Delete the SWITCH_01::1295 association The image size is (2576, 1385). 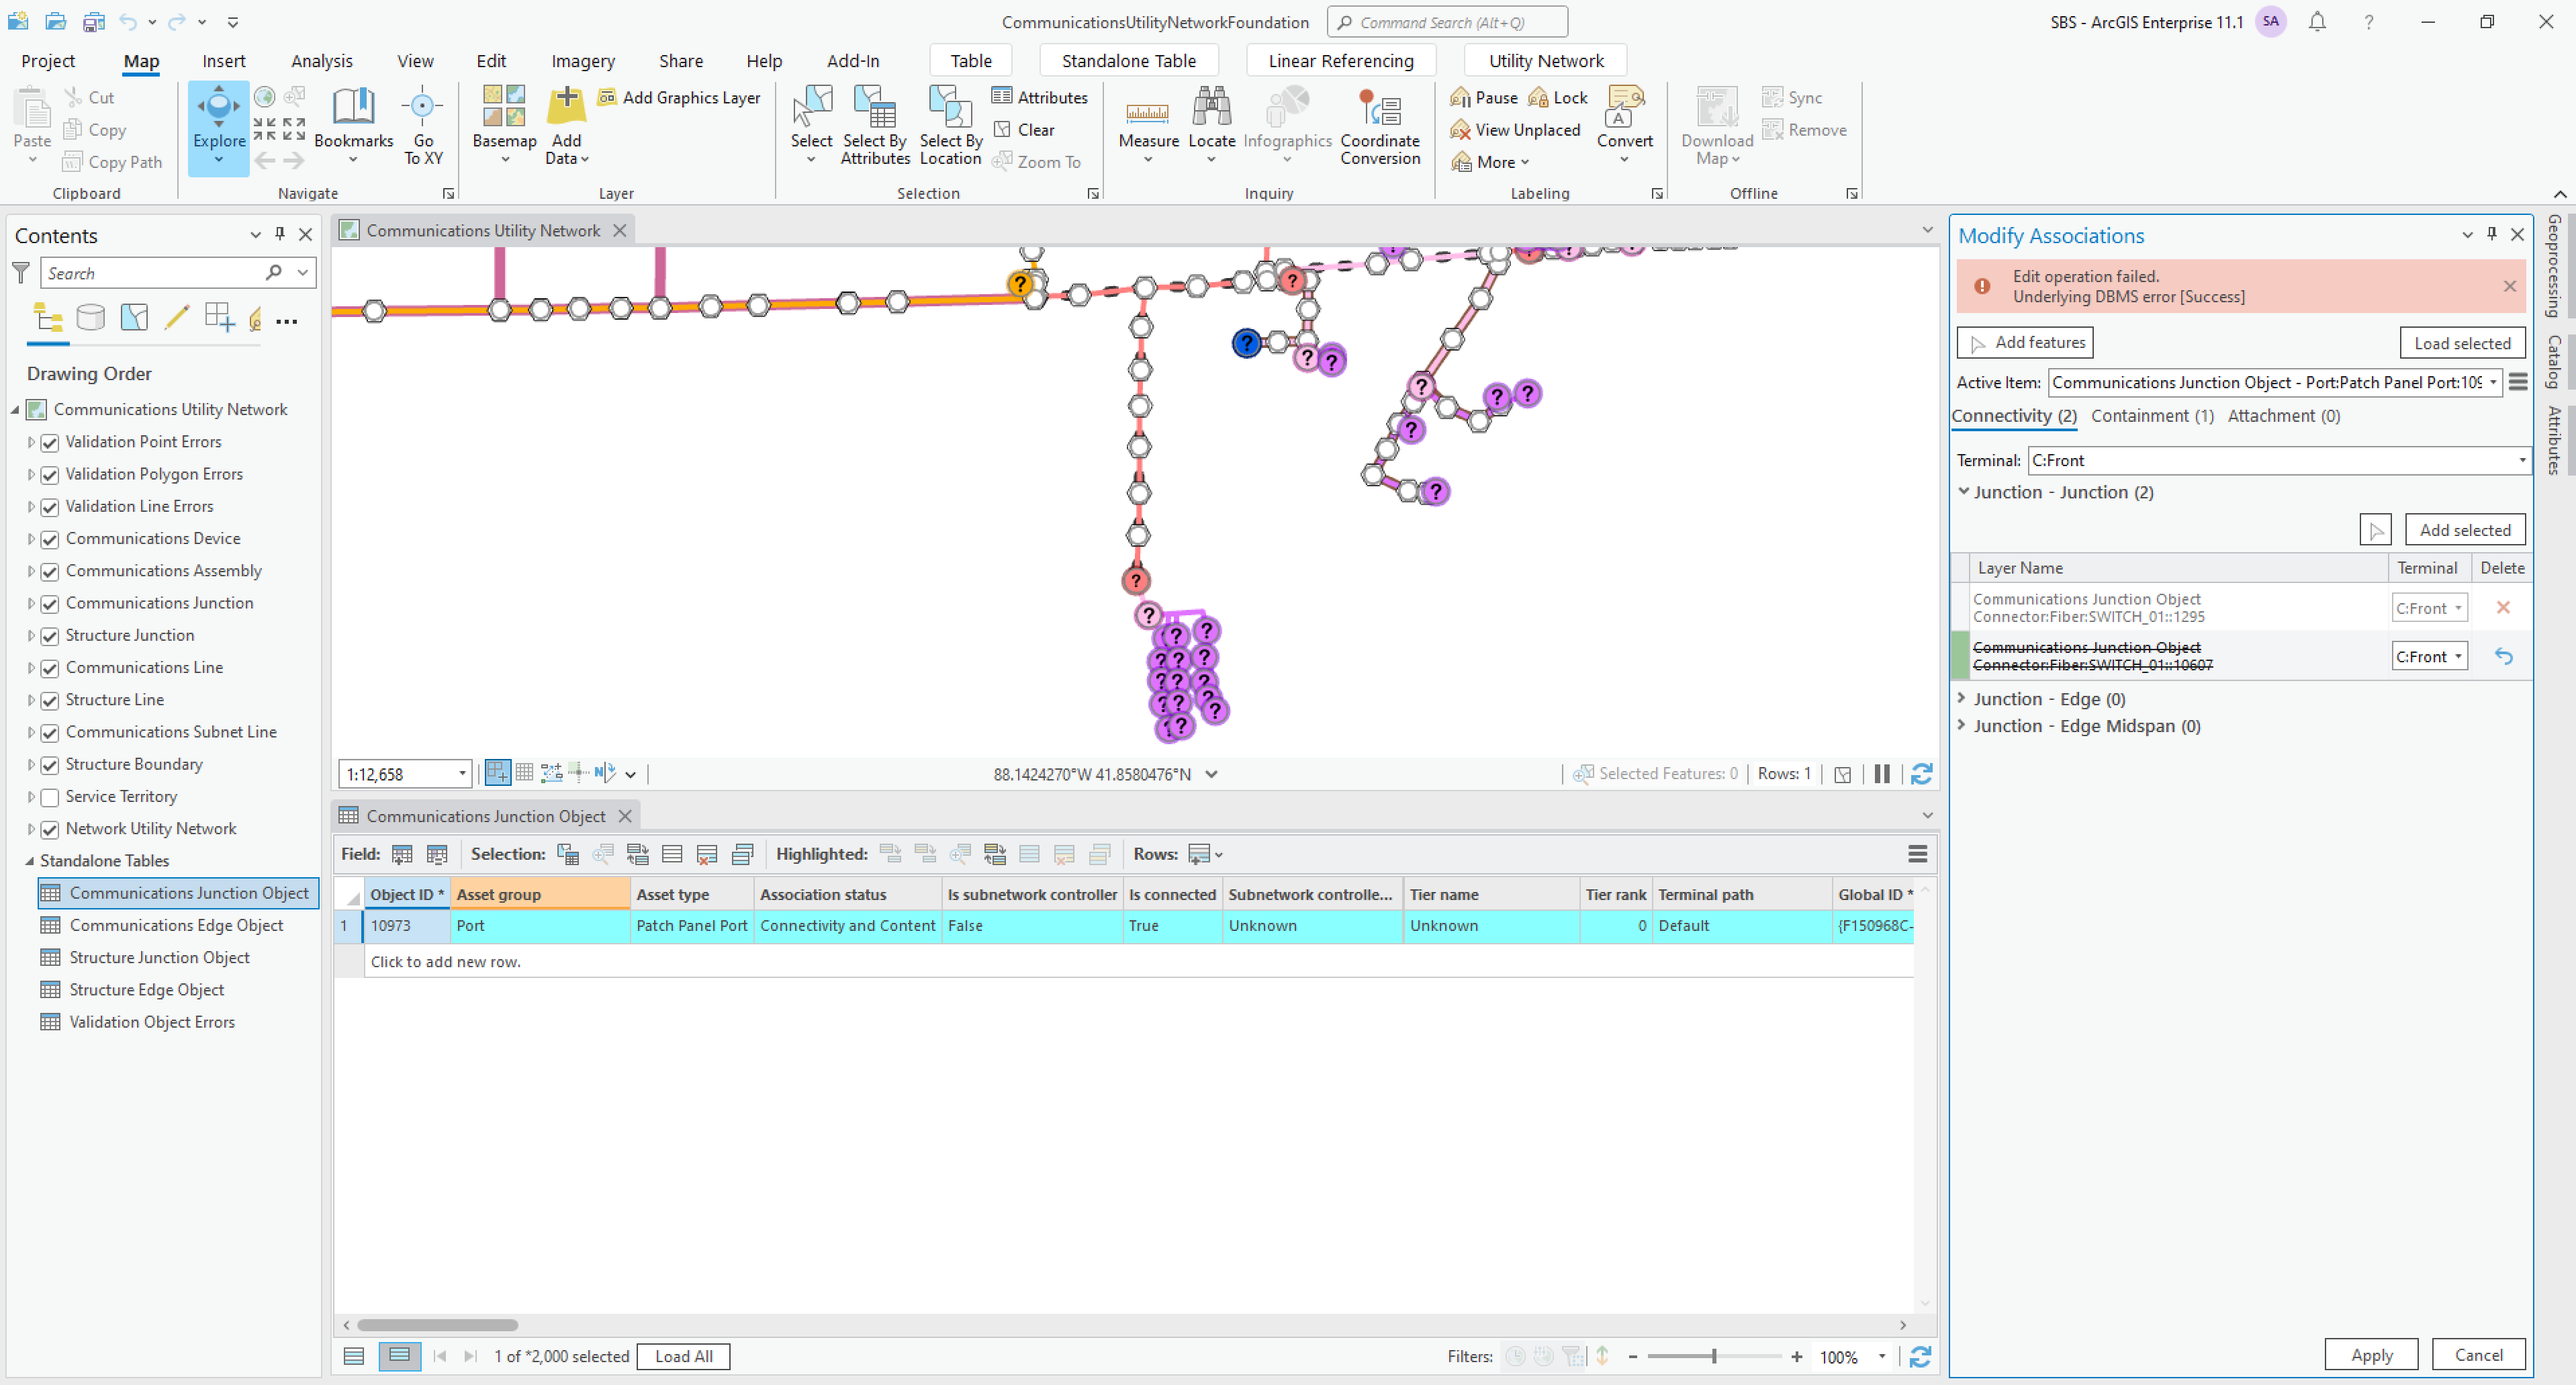point(2503,607)
